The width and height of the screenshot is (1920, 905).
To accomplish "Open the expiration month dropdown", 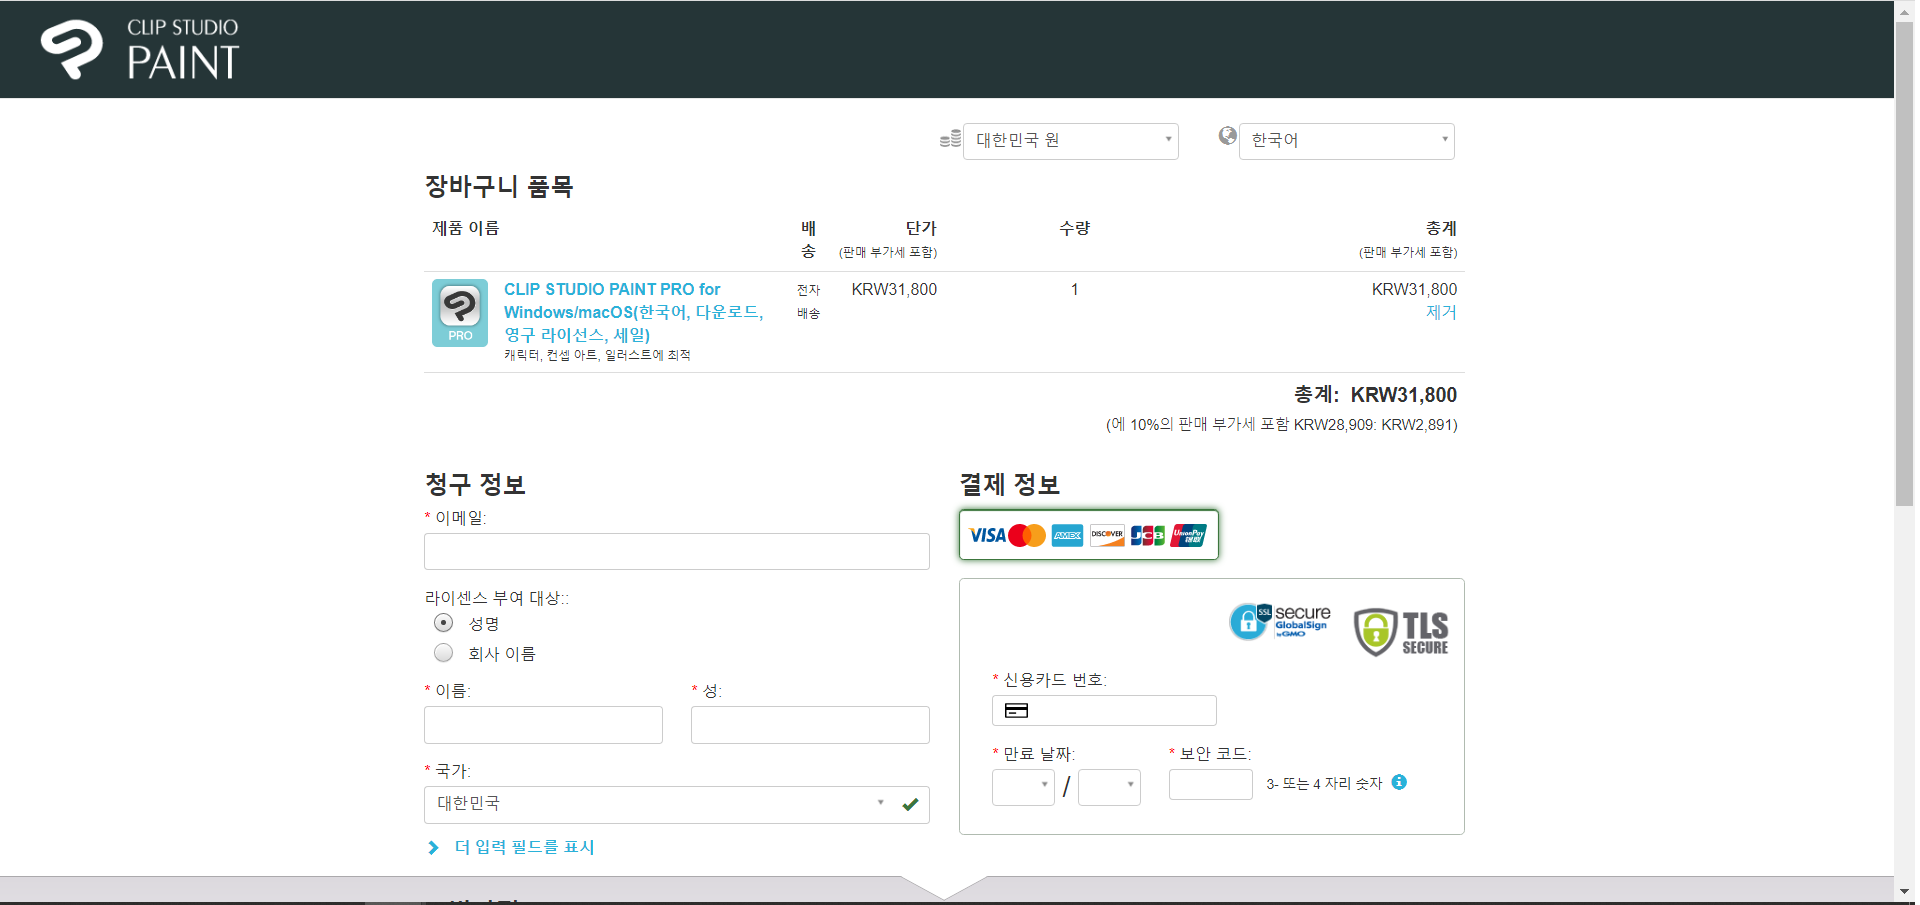I will coord(1023,787).
